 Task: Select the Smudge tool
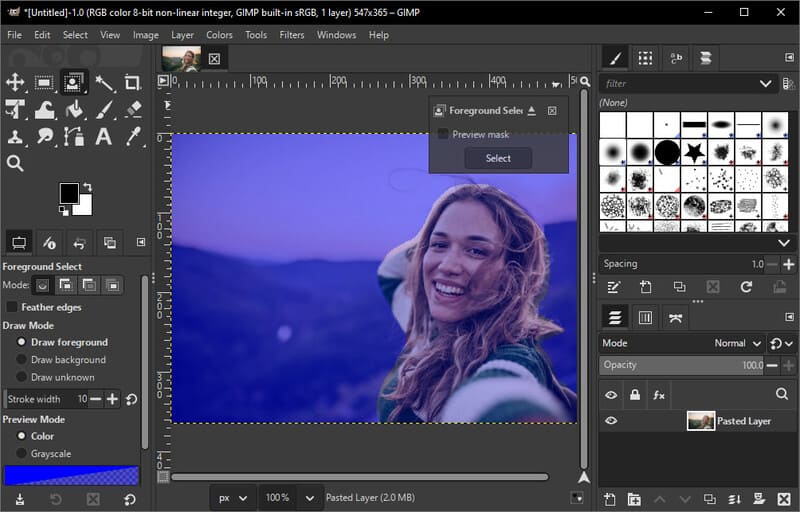tap(45, 137)
